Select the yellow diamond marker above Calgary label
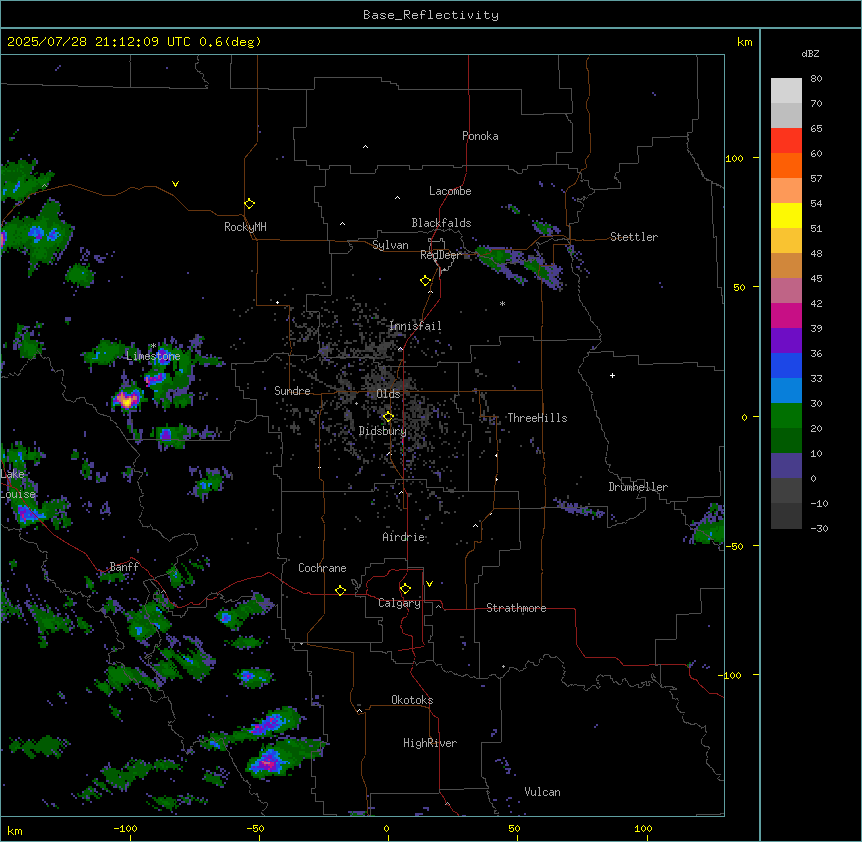The height and width of the screenshot is (842, 862). (405, 589)
